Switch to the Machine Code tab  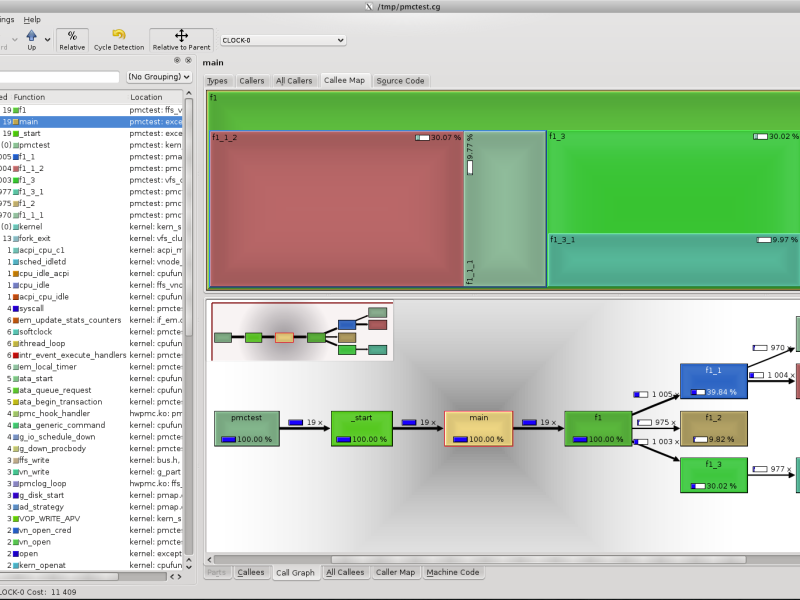[453, 572]
